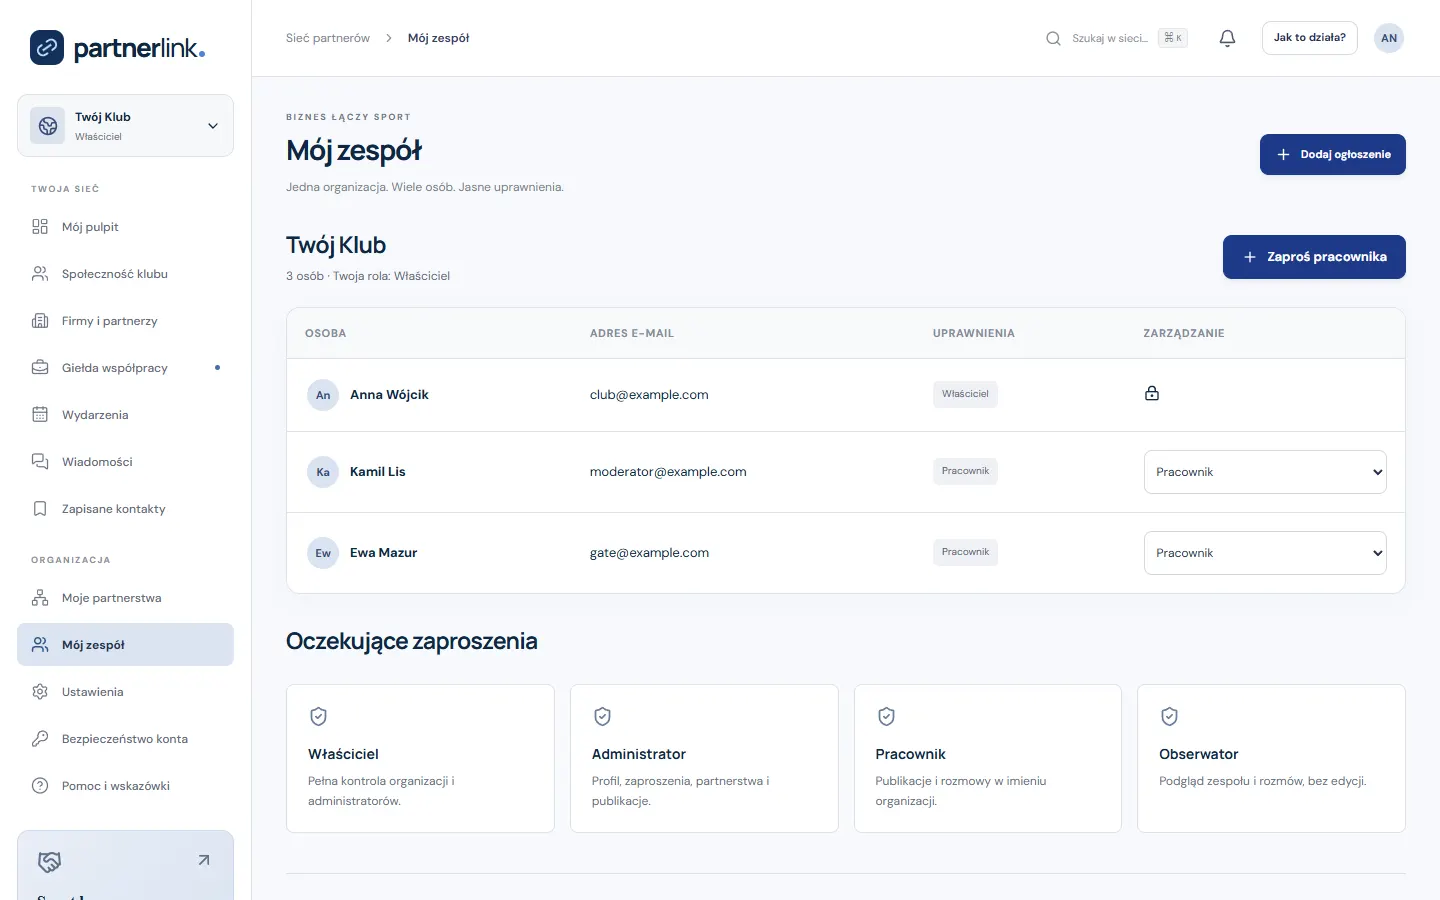The image size is (1440, 900).
Task: Open Wydarzenia in sidebar
Action: pyautogui.click(x=125, y=415)
